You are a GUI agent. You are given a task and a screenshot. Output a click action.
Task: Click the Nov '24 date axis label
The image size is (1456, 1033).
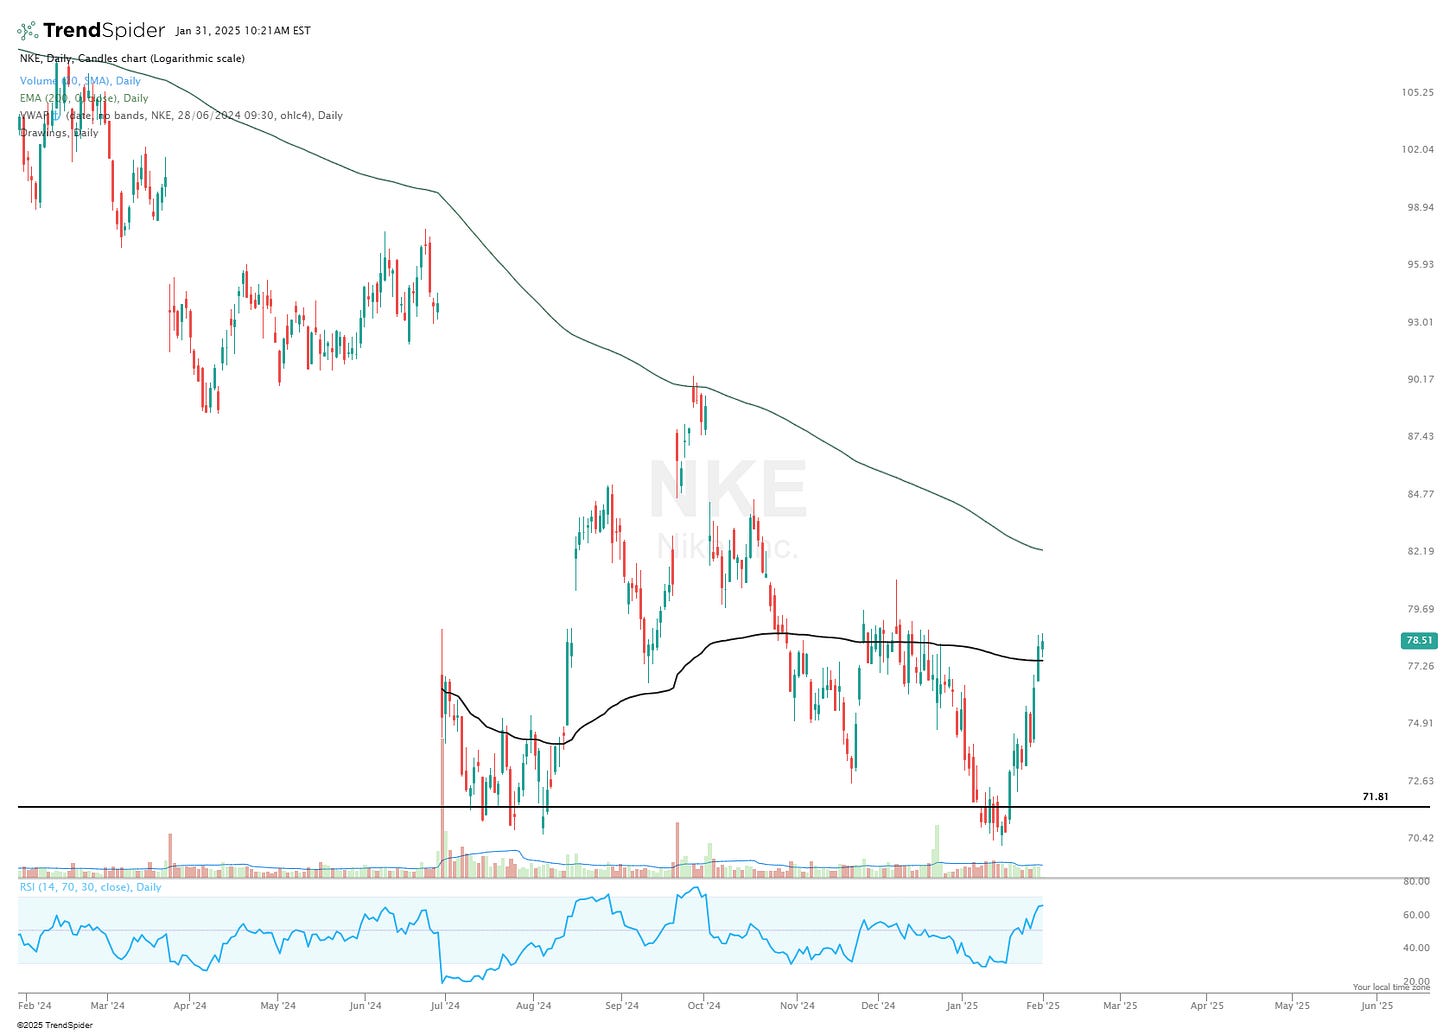798,1006
